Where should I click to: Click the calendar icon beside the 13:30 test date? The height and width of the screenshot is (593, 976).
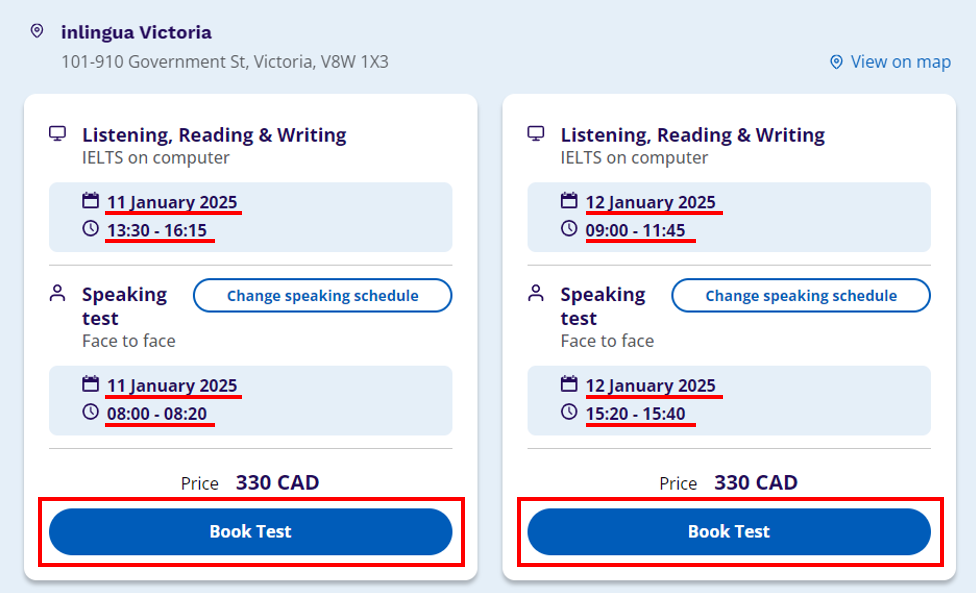click(x=91, y=201)
